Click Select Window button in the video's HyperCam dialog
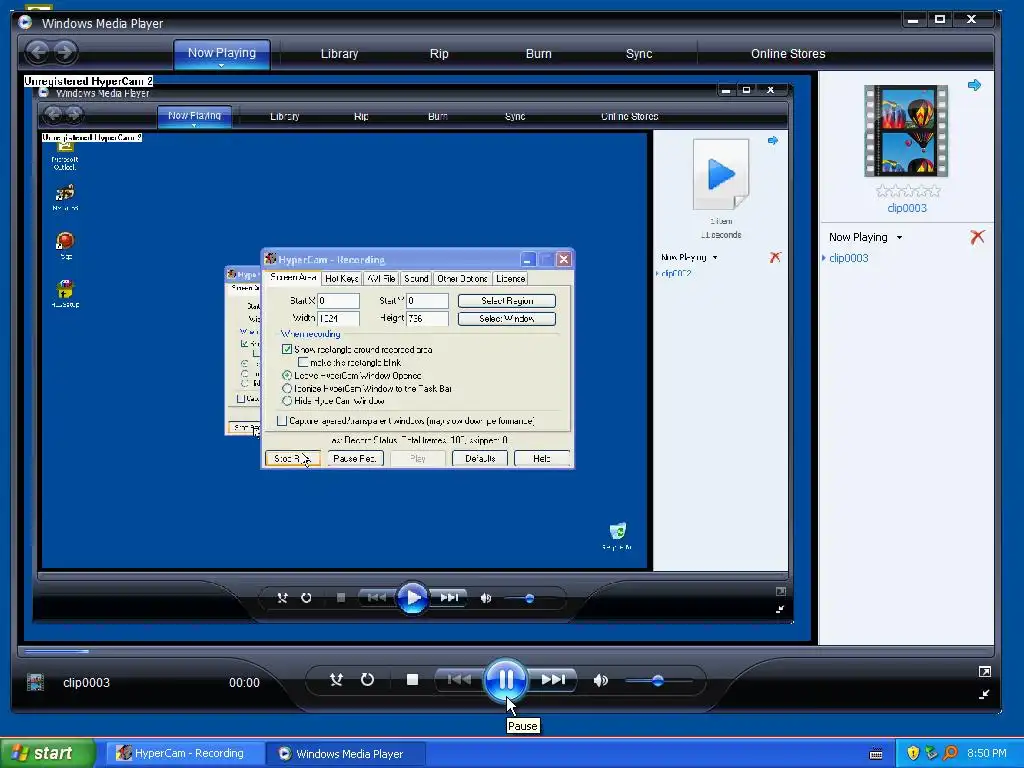Screen dimensions: 1024x768 507,319
